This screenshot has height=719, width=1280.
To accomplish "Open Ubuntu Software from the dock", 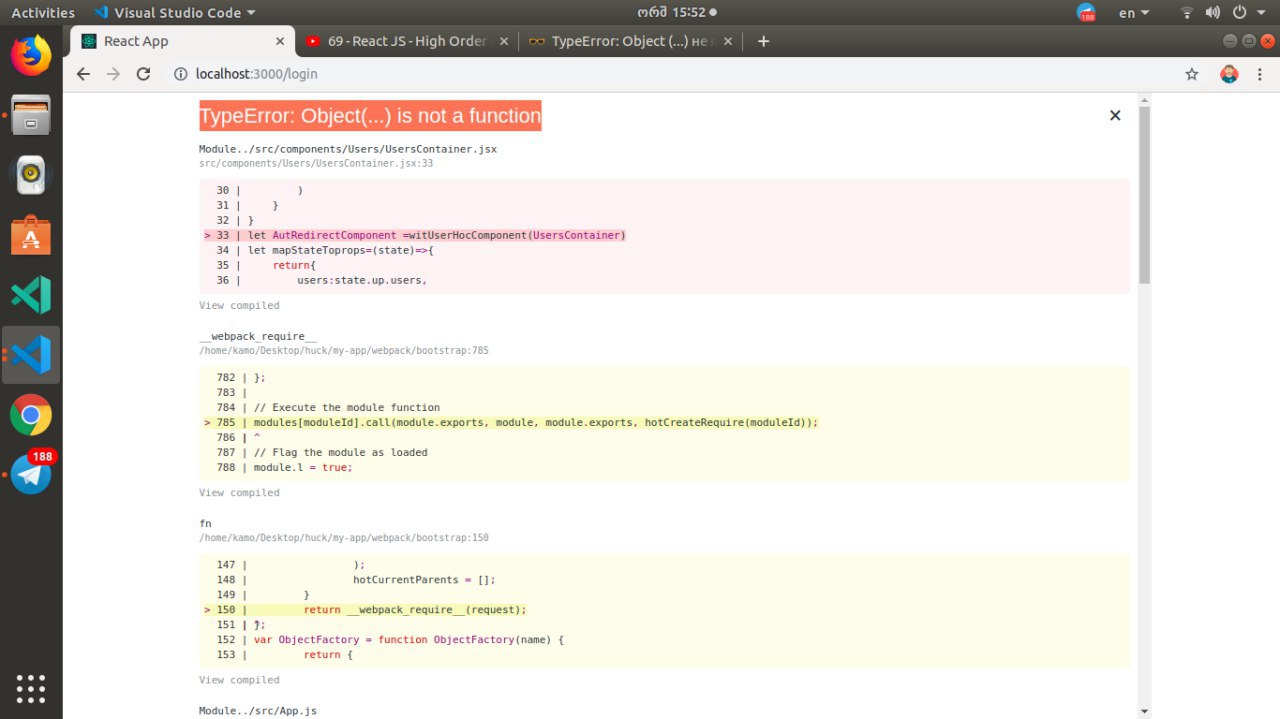I will (x=31, y=235).
